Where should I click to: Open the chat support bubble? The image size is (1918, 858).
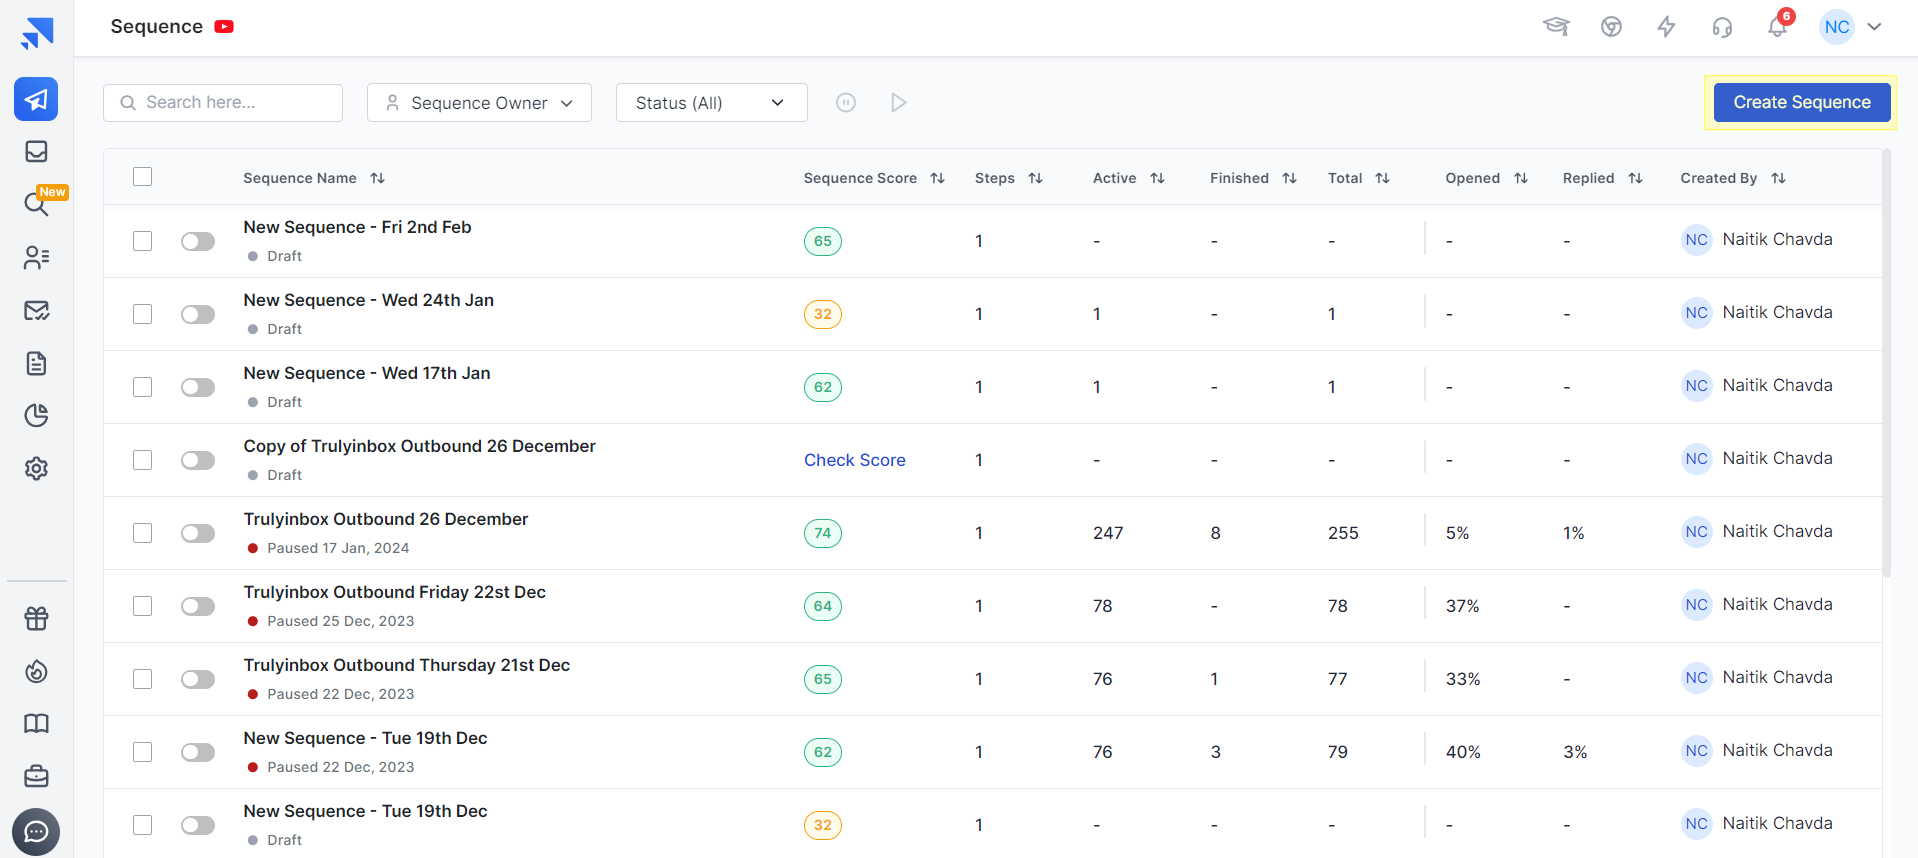[36, 832]
